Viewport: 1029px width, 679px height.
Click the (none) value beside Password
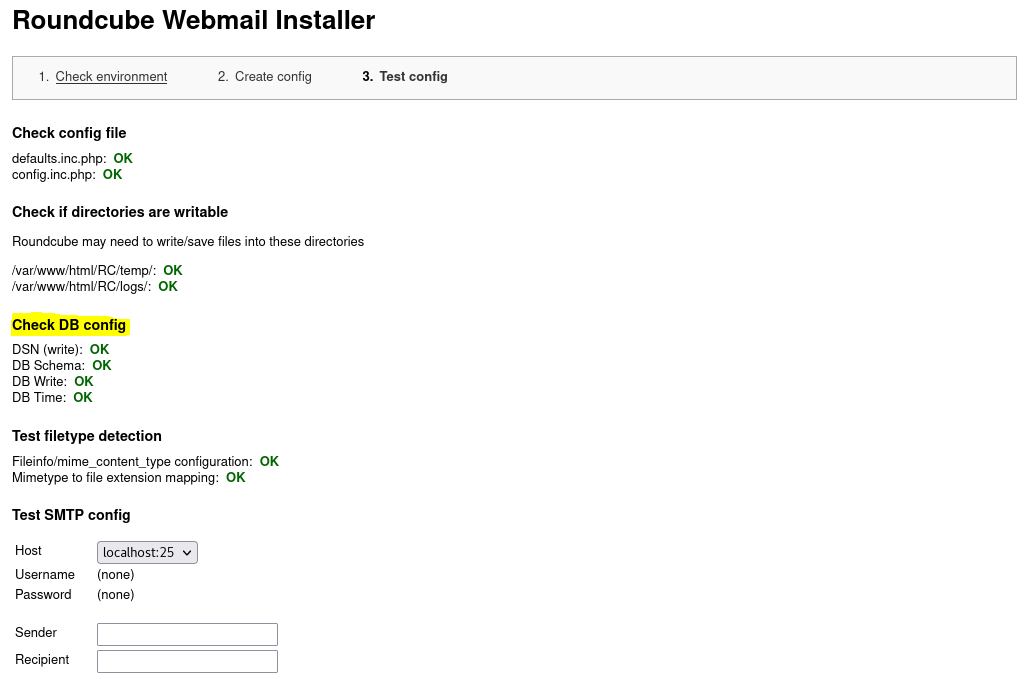pos(116,594)
